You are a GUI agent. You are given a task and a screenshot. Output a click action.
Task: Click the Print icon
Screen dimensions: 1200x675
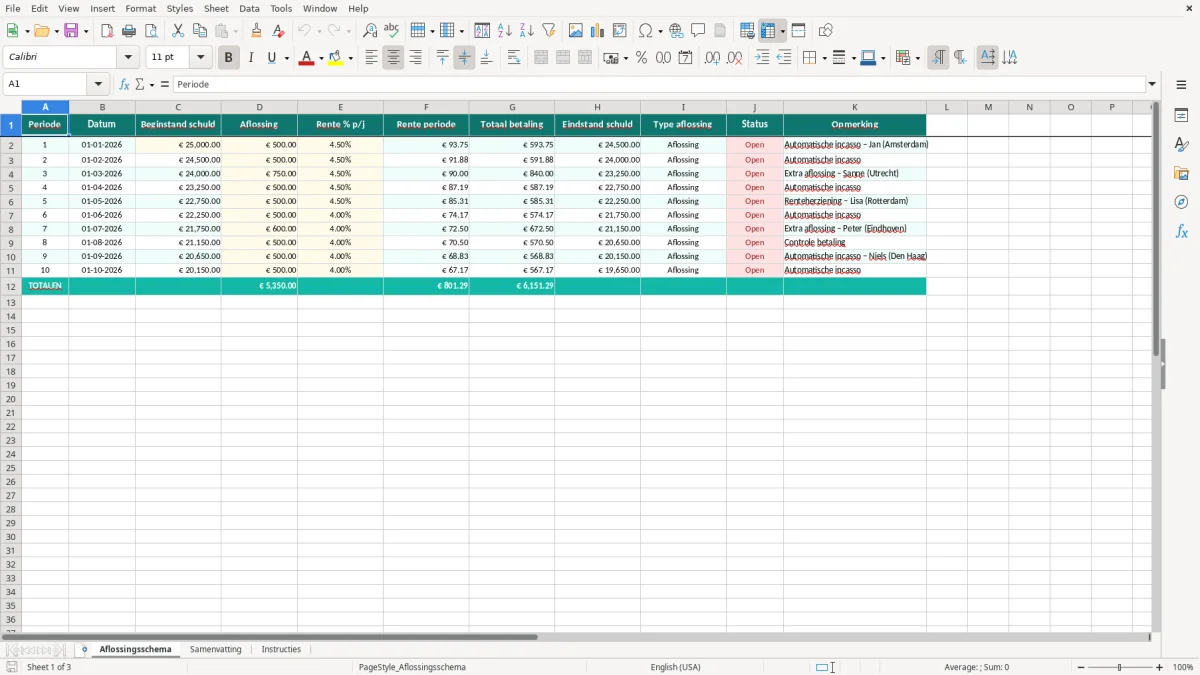129,31
